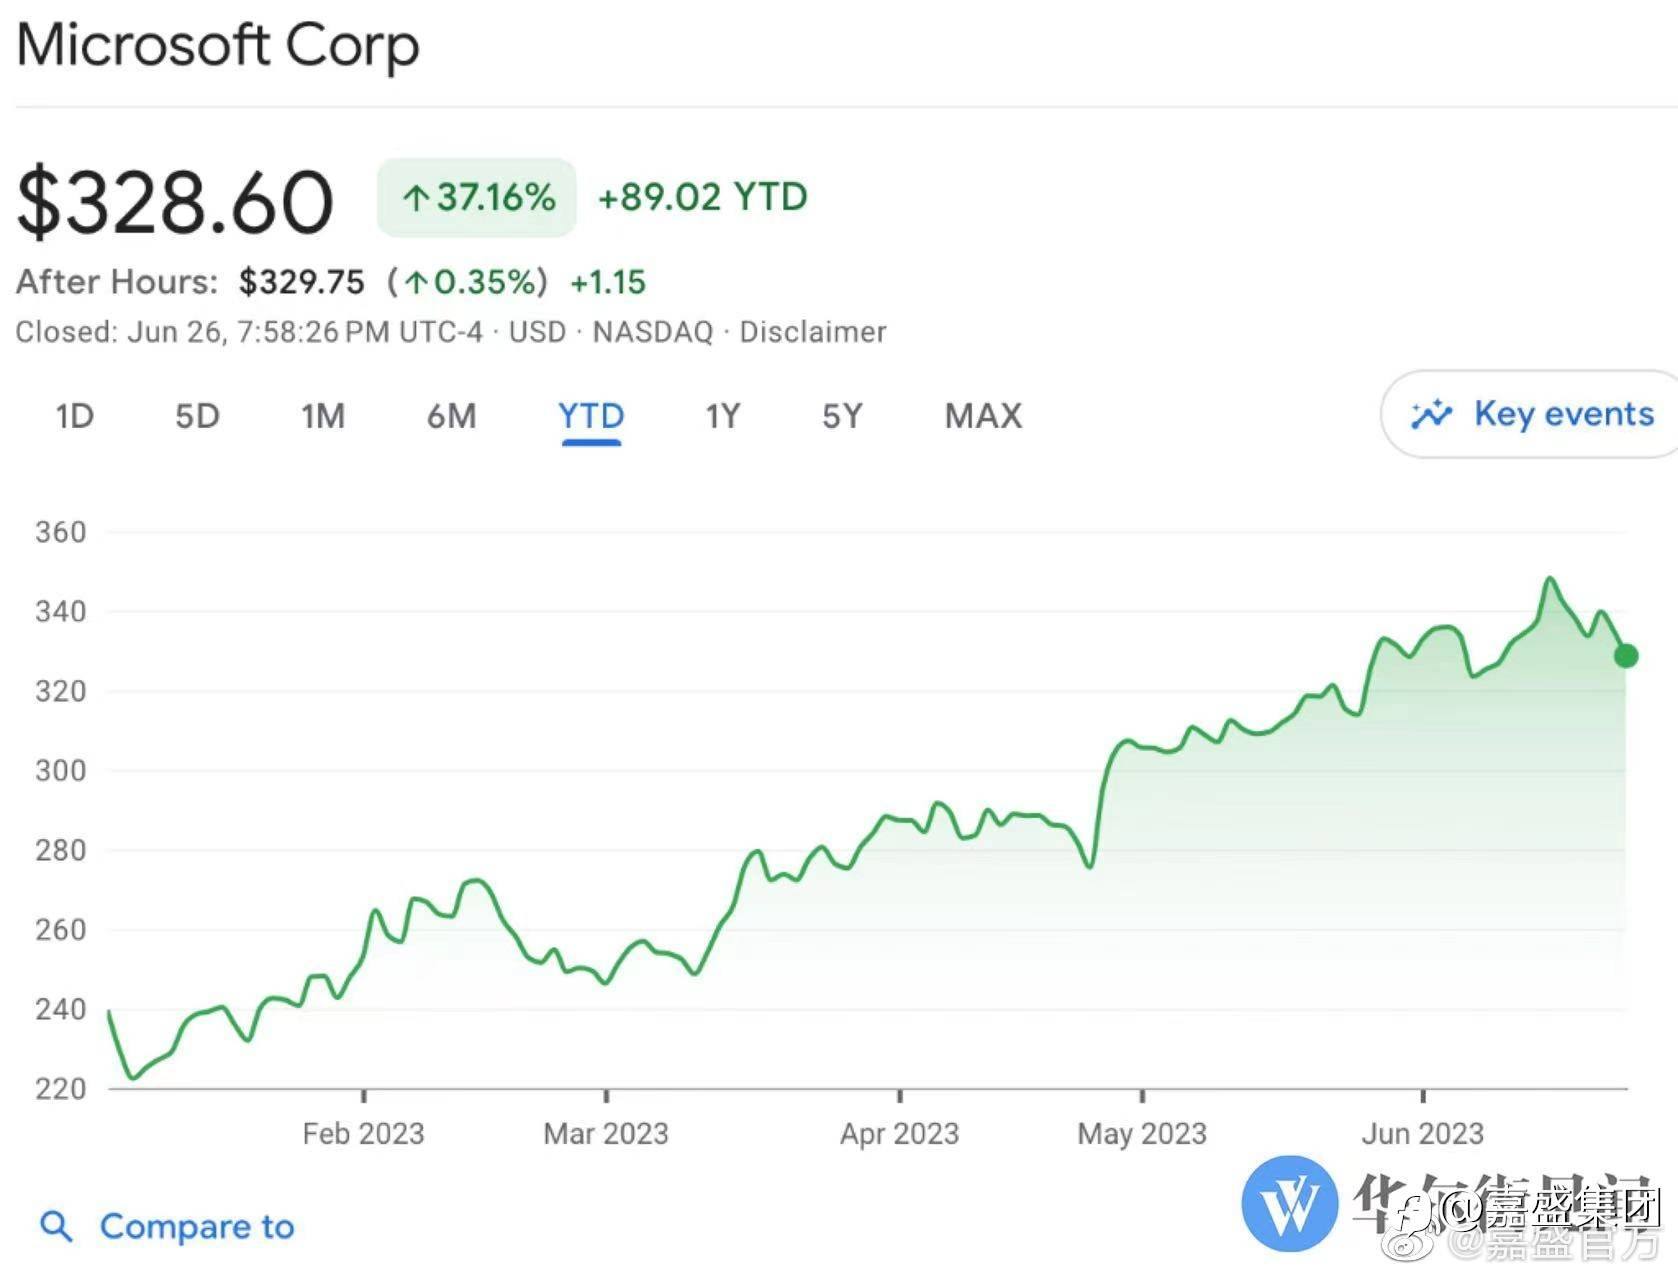Click the Apr 2023 axis label
Viewport: 1678px width, 1280px height.
900,1134
